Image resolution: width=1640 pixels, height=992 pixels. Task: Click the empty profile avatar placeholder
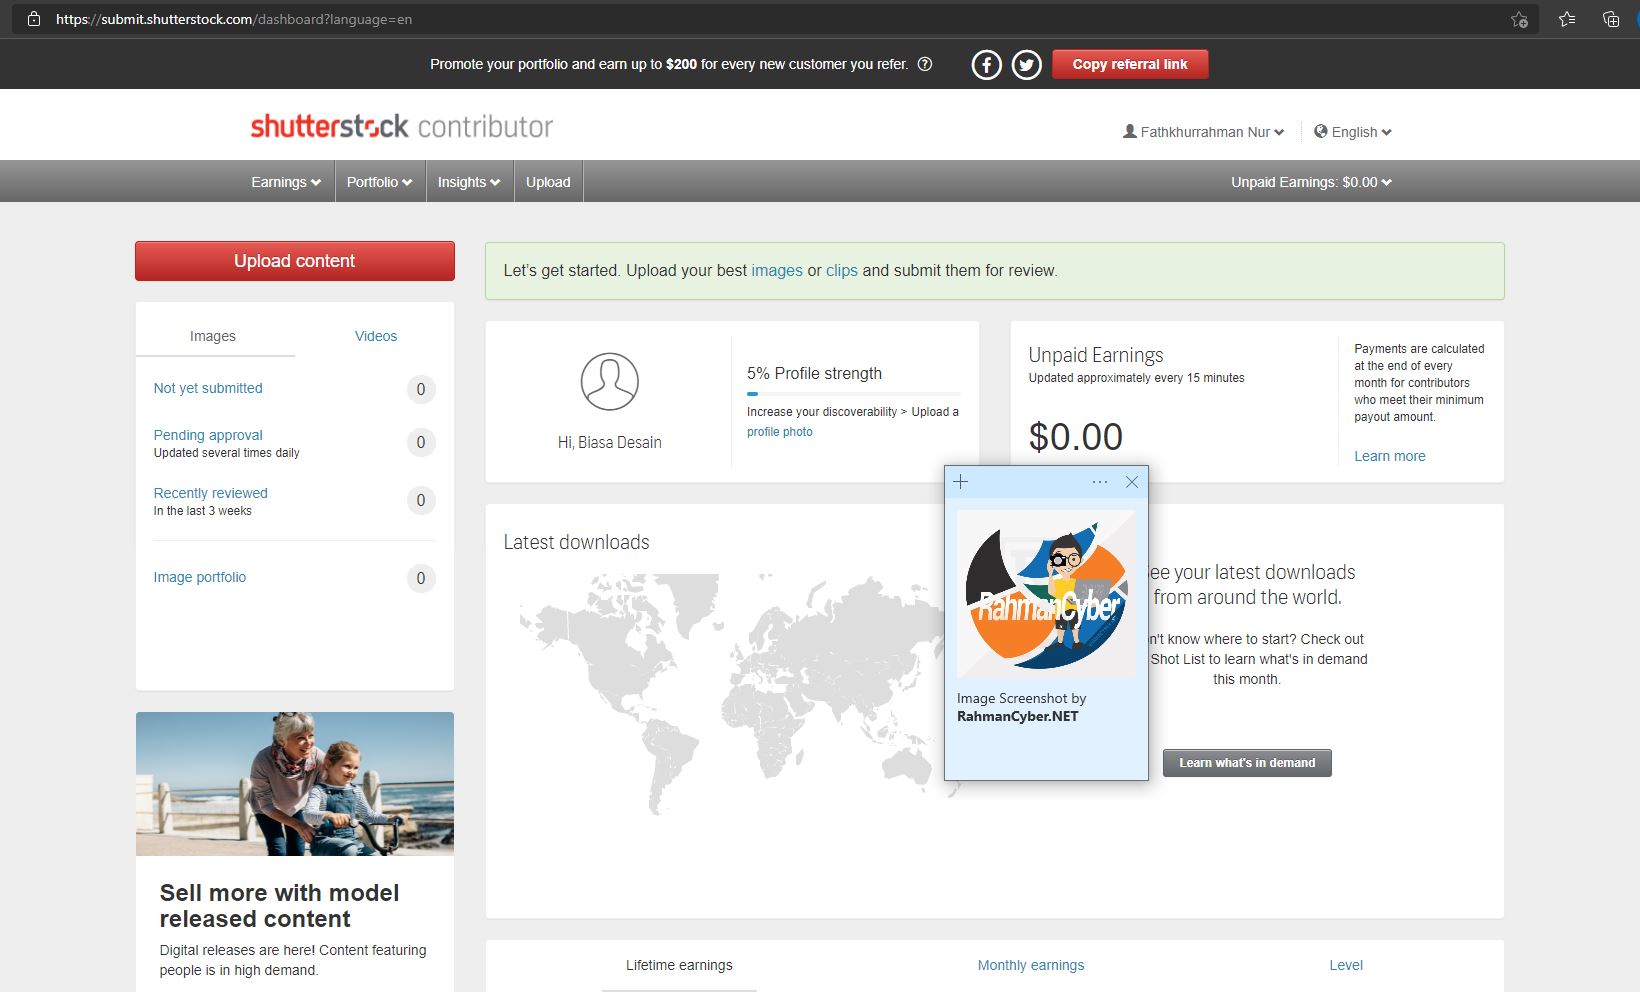coord(608,382)
